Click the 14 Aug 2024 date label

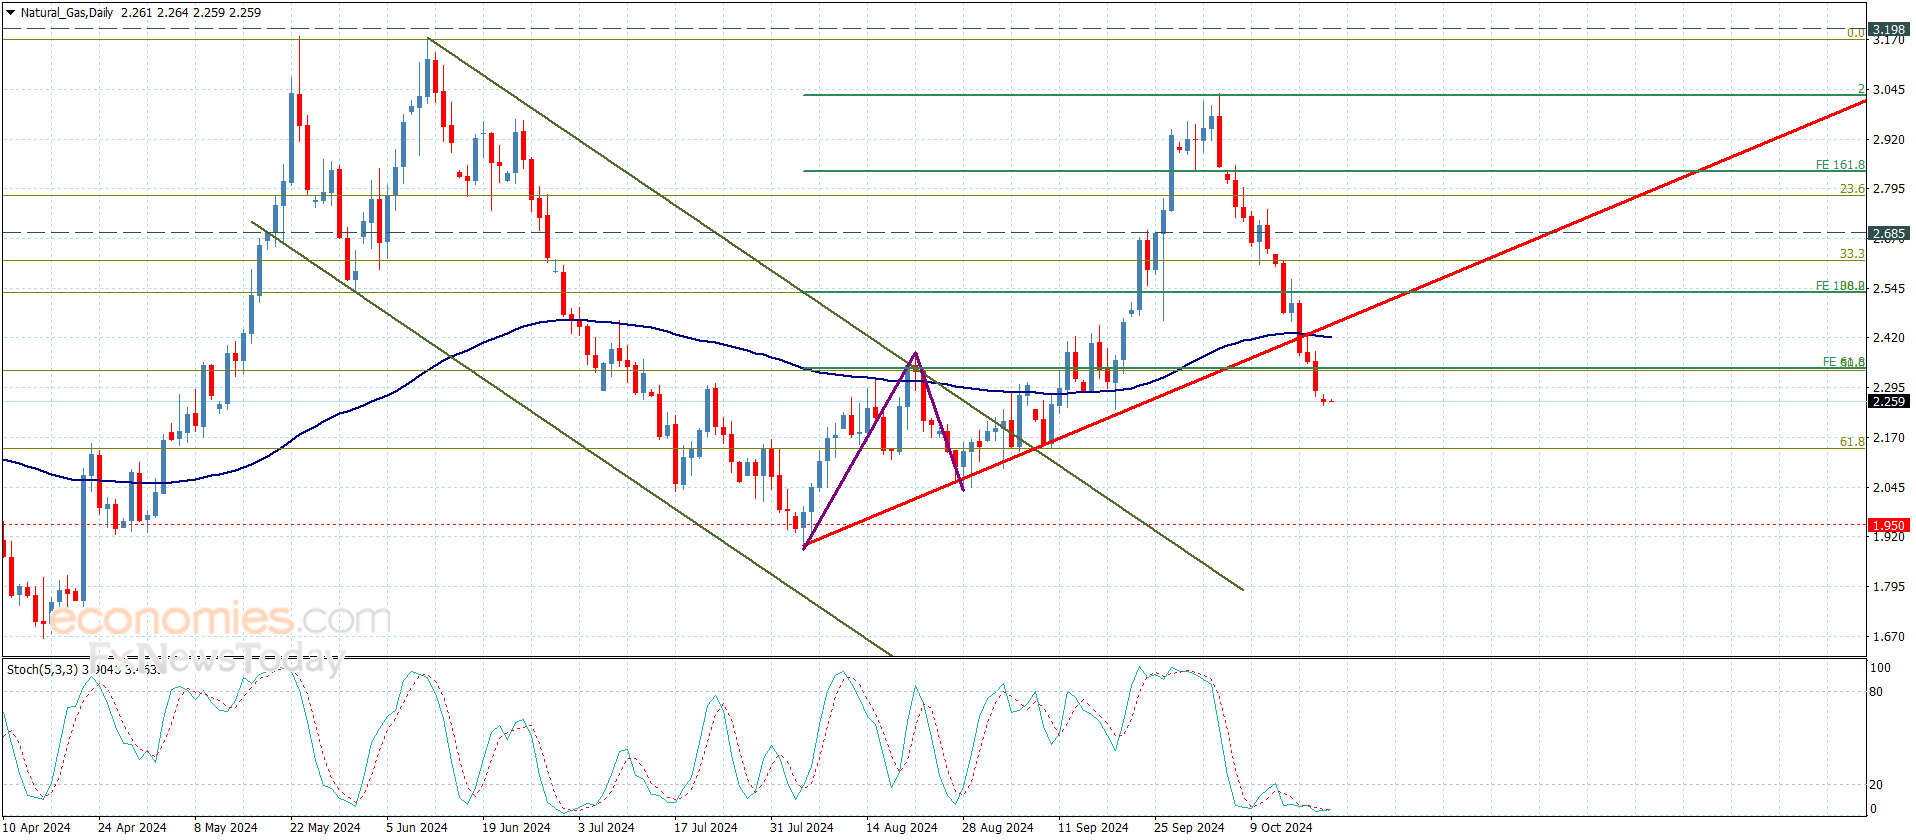(x=901, y=827)
